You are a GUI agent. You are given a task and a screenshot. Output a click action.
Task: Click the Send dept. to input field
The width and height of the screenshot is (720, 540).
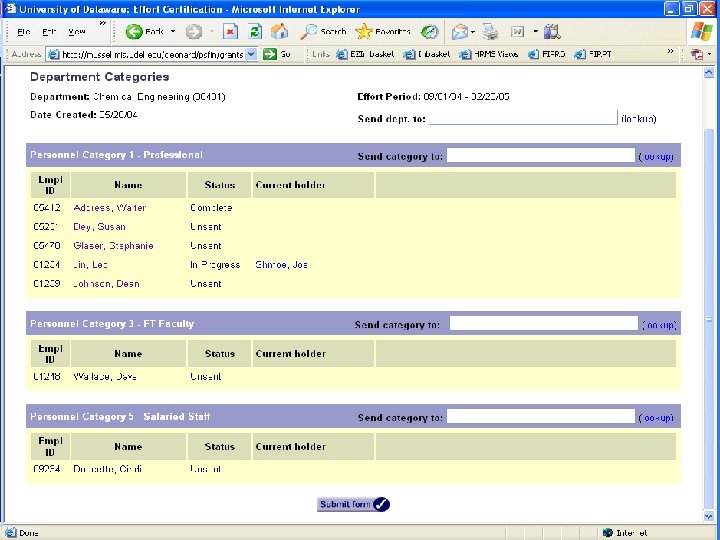[523, 118]
